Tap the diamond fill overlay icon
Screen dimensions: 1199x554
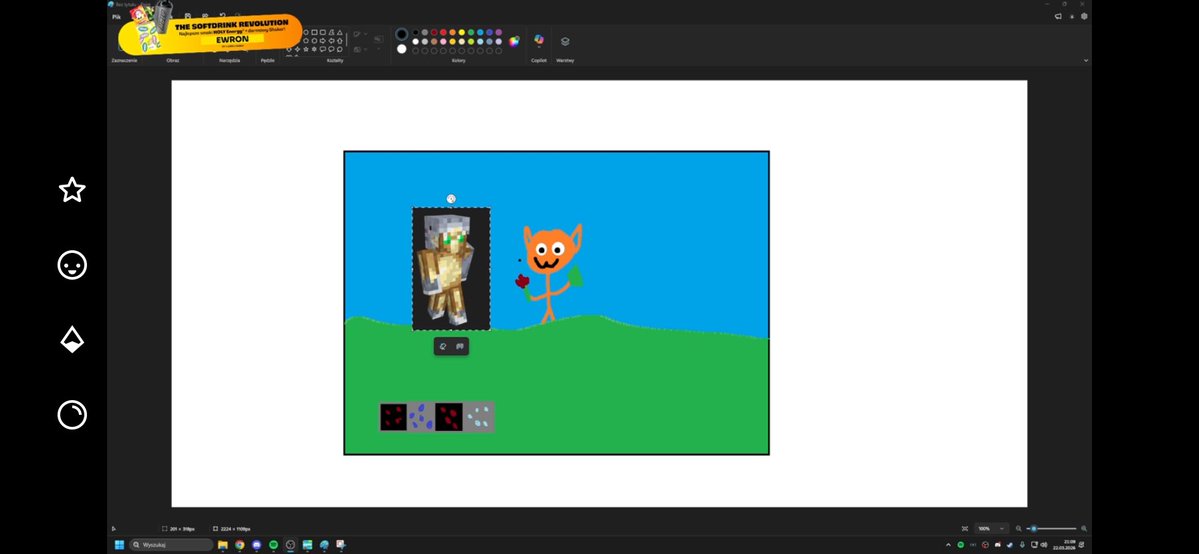(72, 340)
